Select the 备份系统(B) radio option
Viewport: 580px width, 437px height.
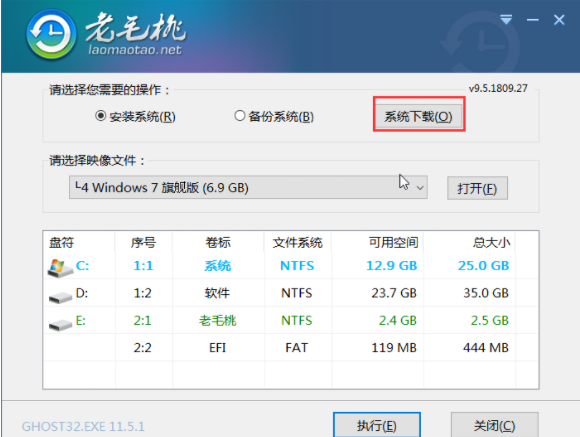(274, 117)
